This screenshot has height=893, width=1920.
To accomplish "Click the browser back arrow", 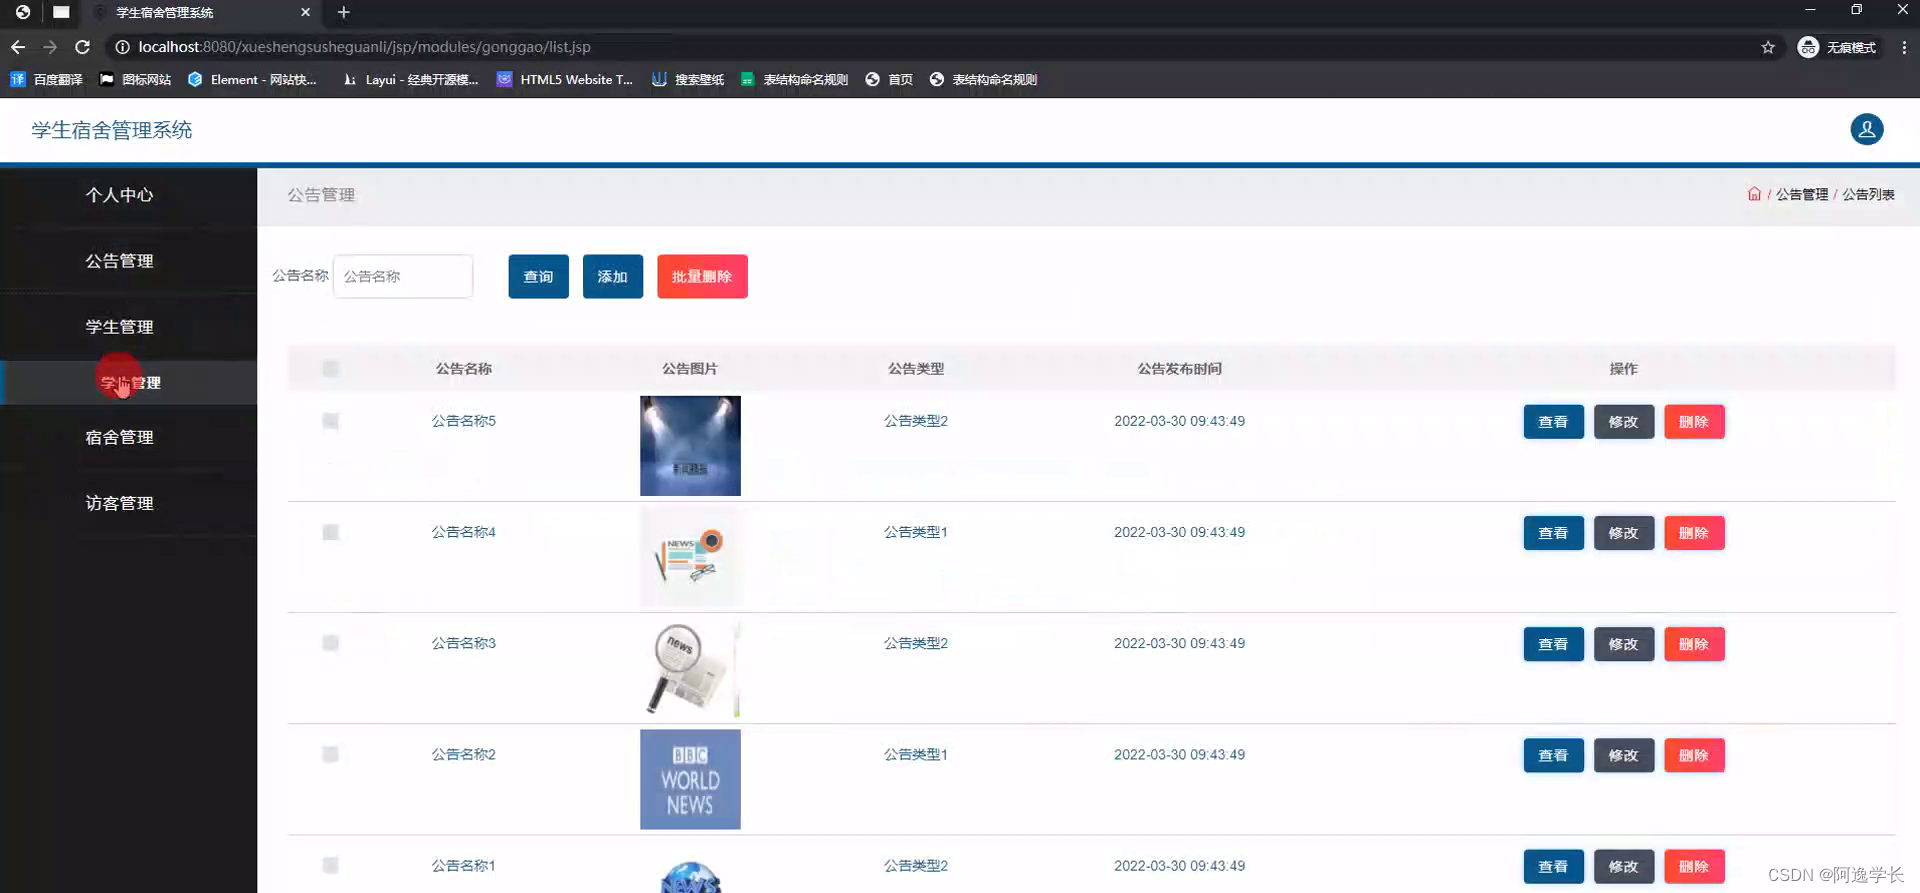I will click(18, 47).
